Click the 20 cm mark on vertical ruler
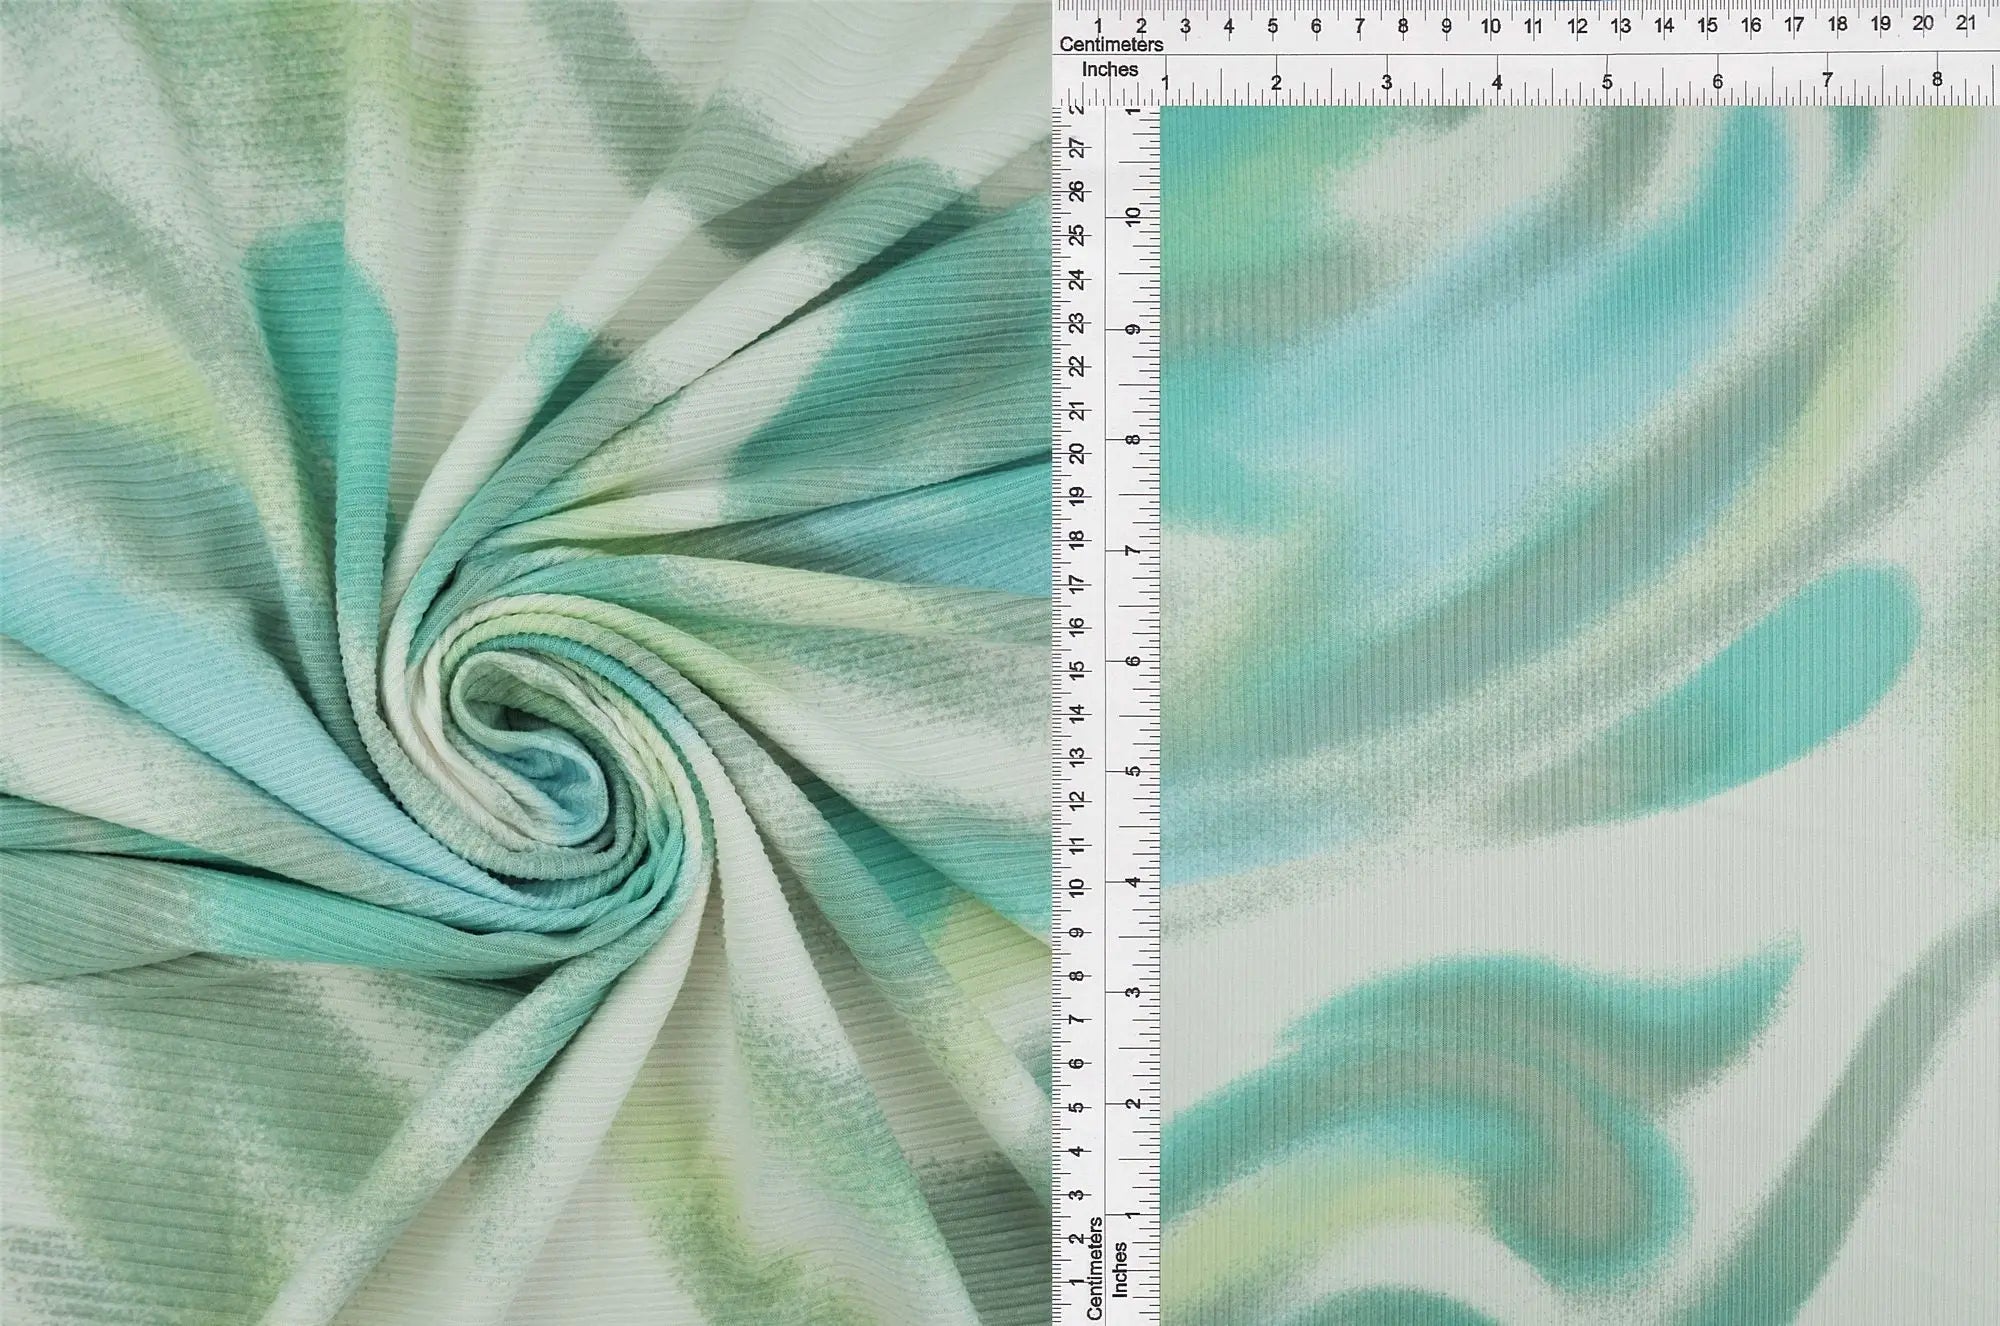The width and height of the screenshot is (2000, 1326). pos(1077,454)
